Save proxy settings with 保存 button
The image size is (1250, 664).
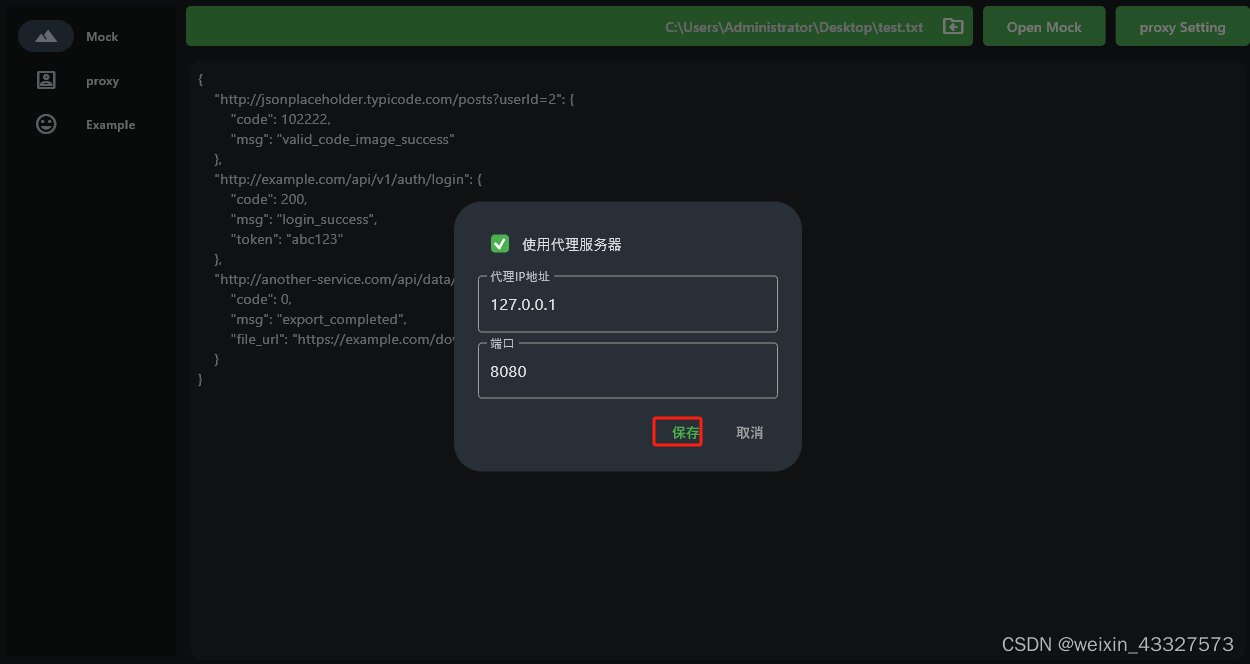pos(686,432)
